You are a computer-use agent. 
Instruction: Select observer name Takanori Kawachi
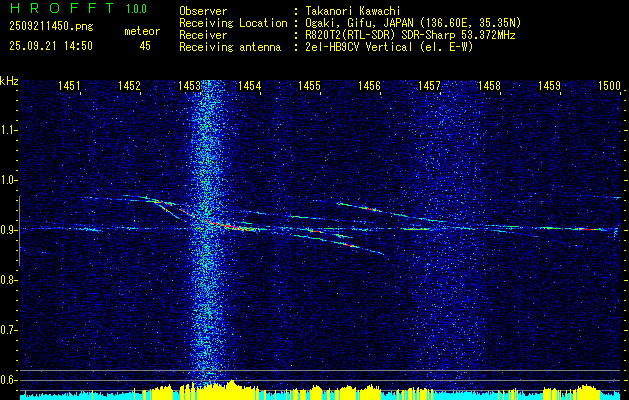pyautogui.click(x=352, y=11)
